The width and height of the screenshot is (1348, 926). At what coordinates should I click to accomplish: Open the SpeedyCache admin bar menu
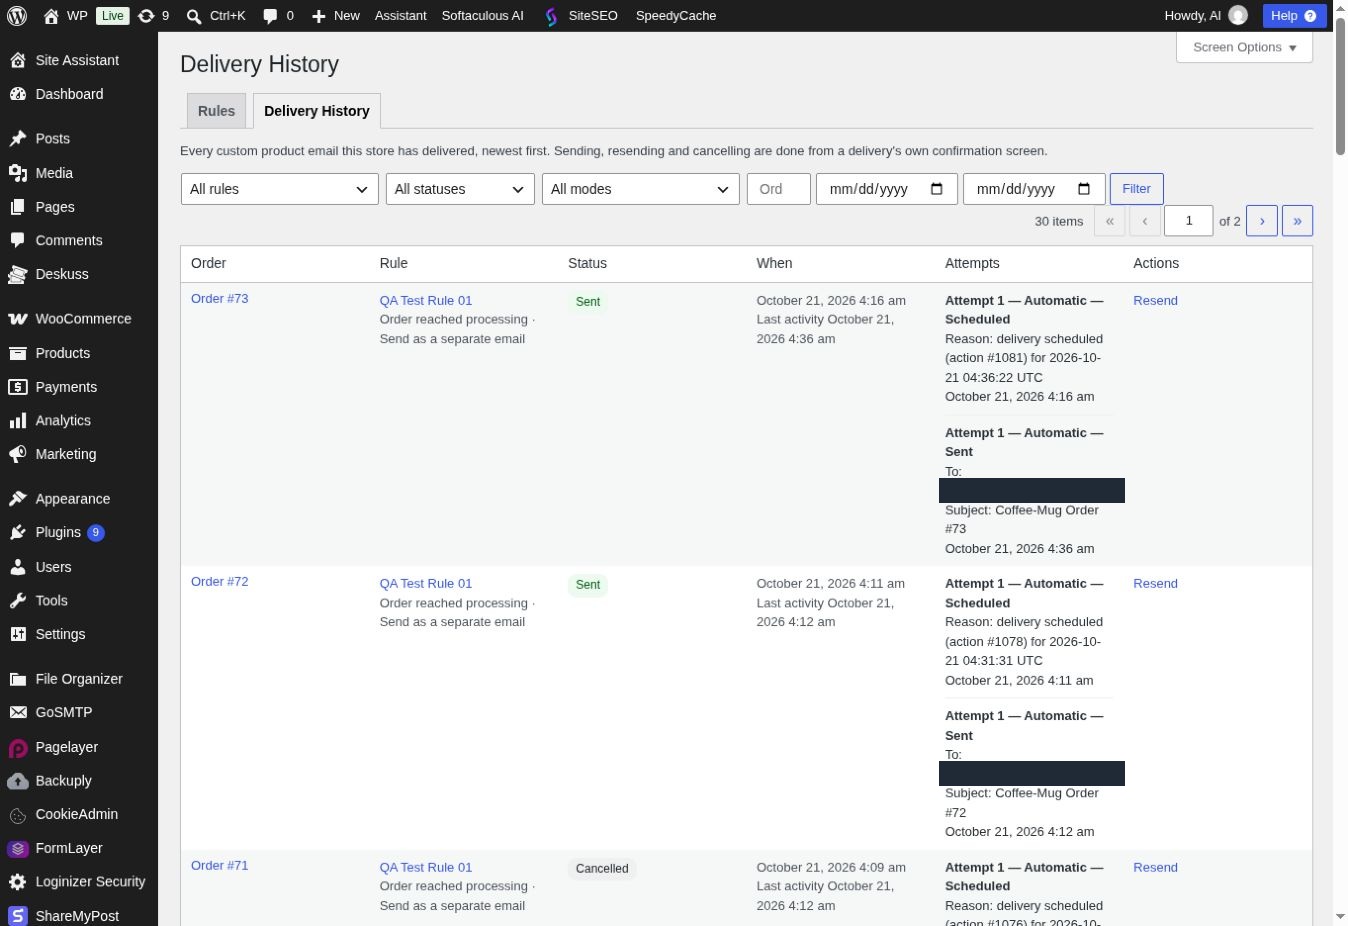676,16
